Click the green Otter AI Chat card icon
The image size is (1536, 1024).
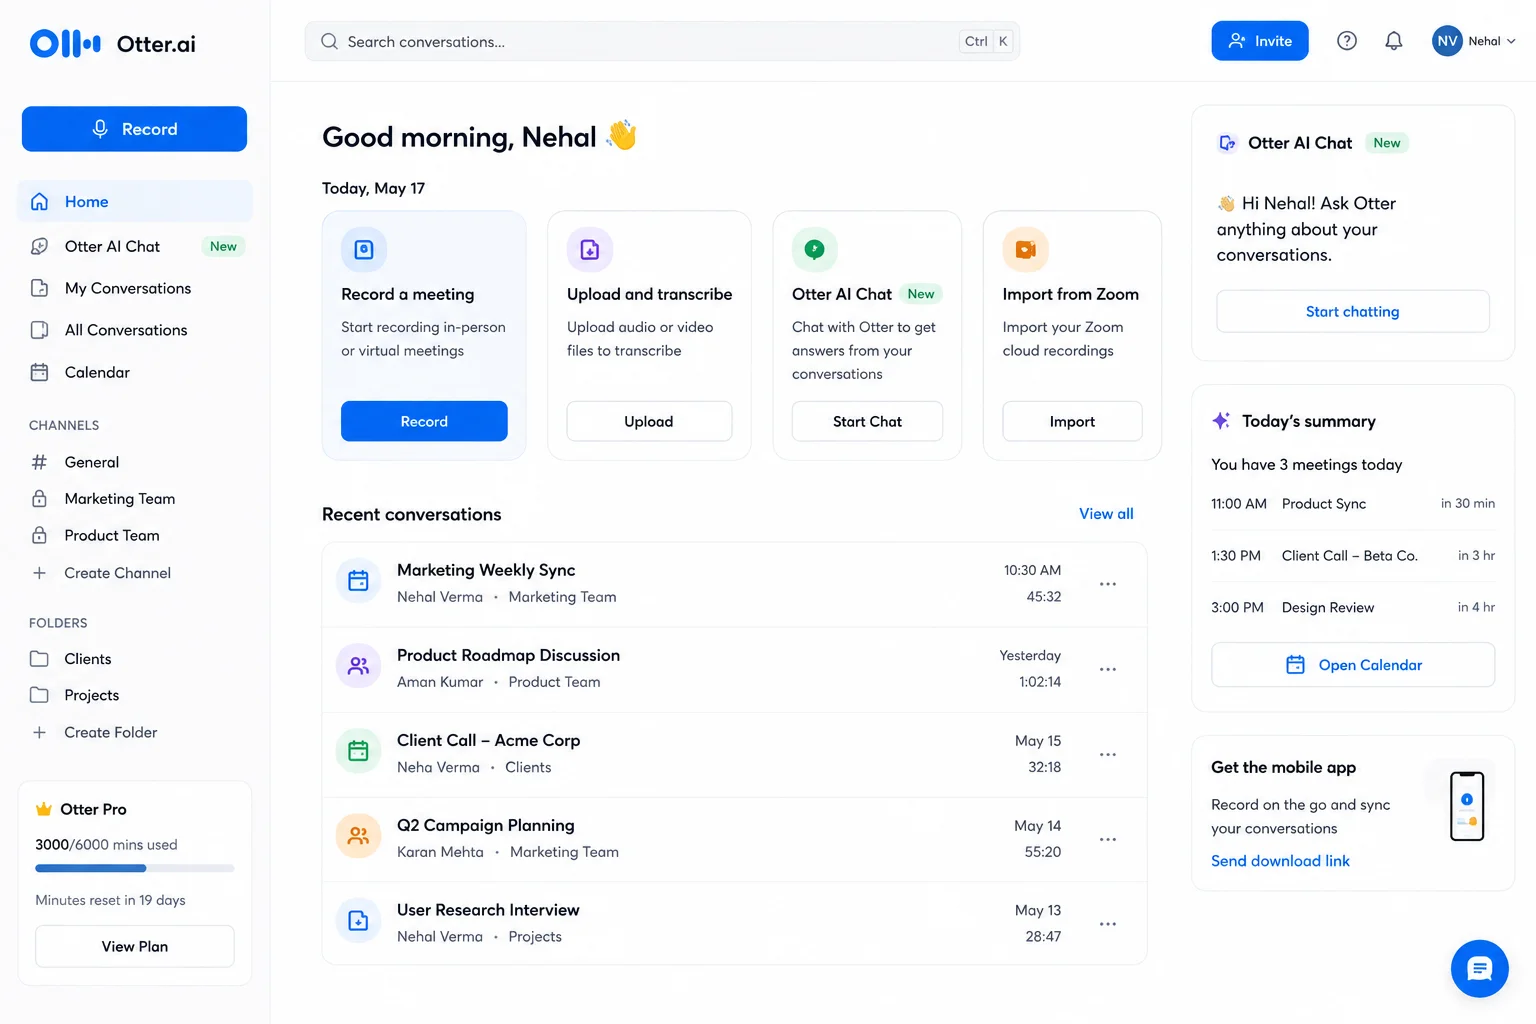click(815, 249)
